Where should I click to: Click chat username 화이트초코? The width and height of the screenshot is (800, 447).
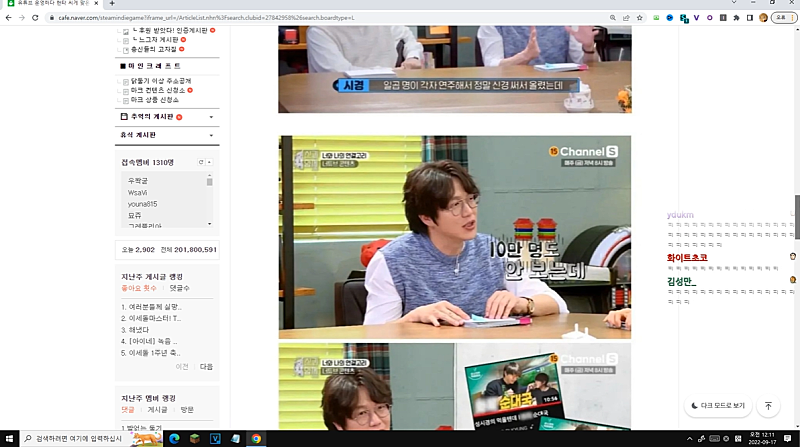pos(687,258)
